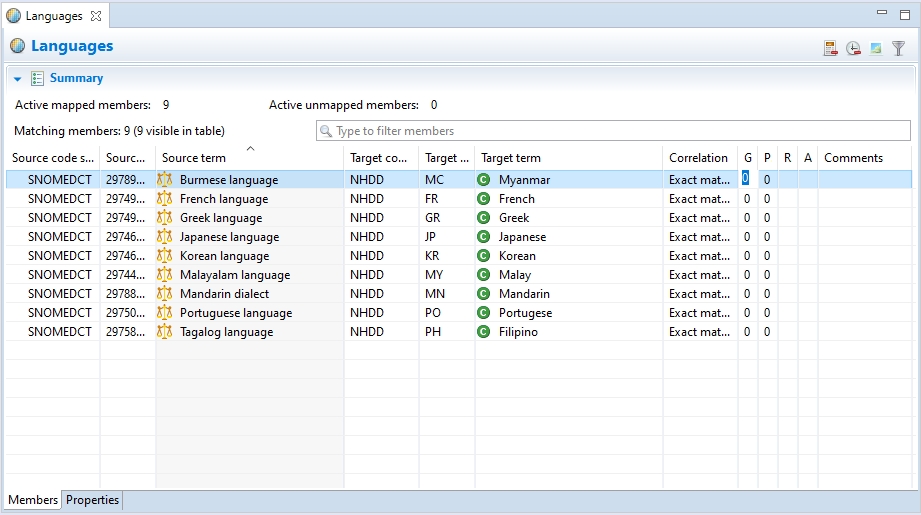921x515 pixels.
Task: Click the document icon with red minus
Action: [x=830, y=48]
